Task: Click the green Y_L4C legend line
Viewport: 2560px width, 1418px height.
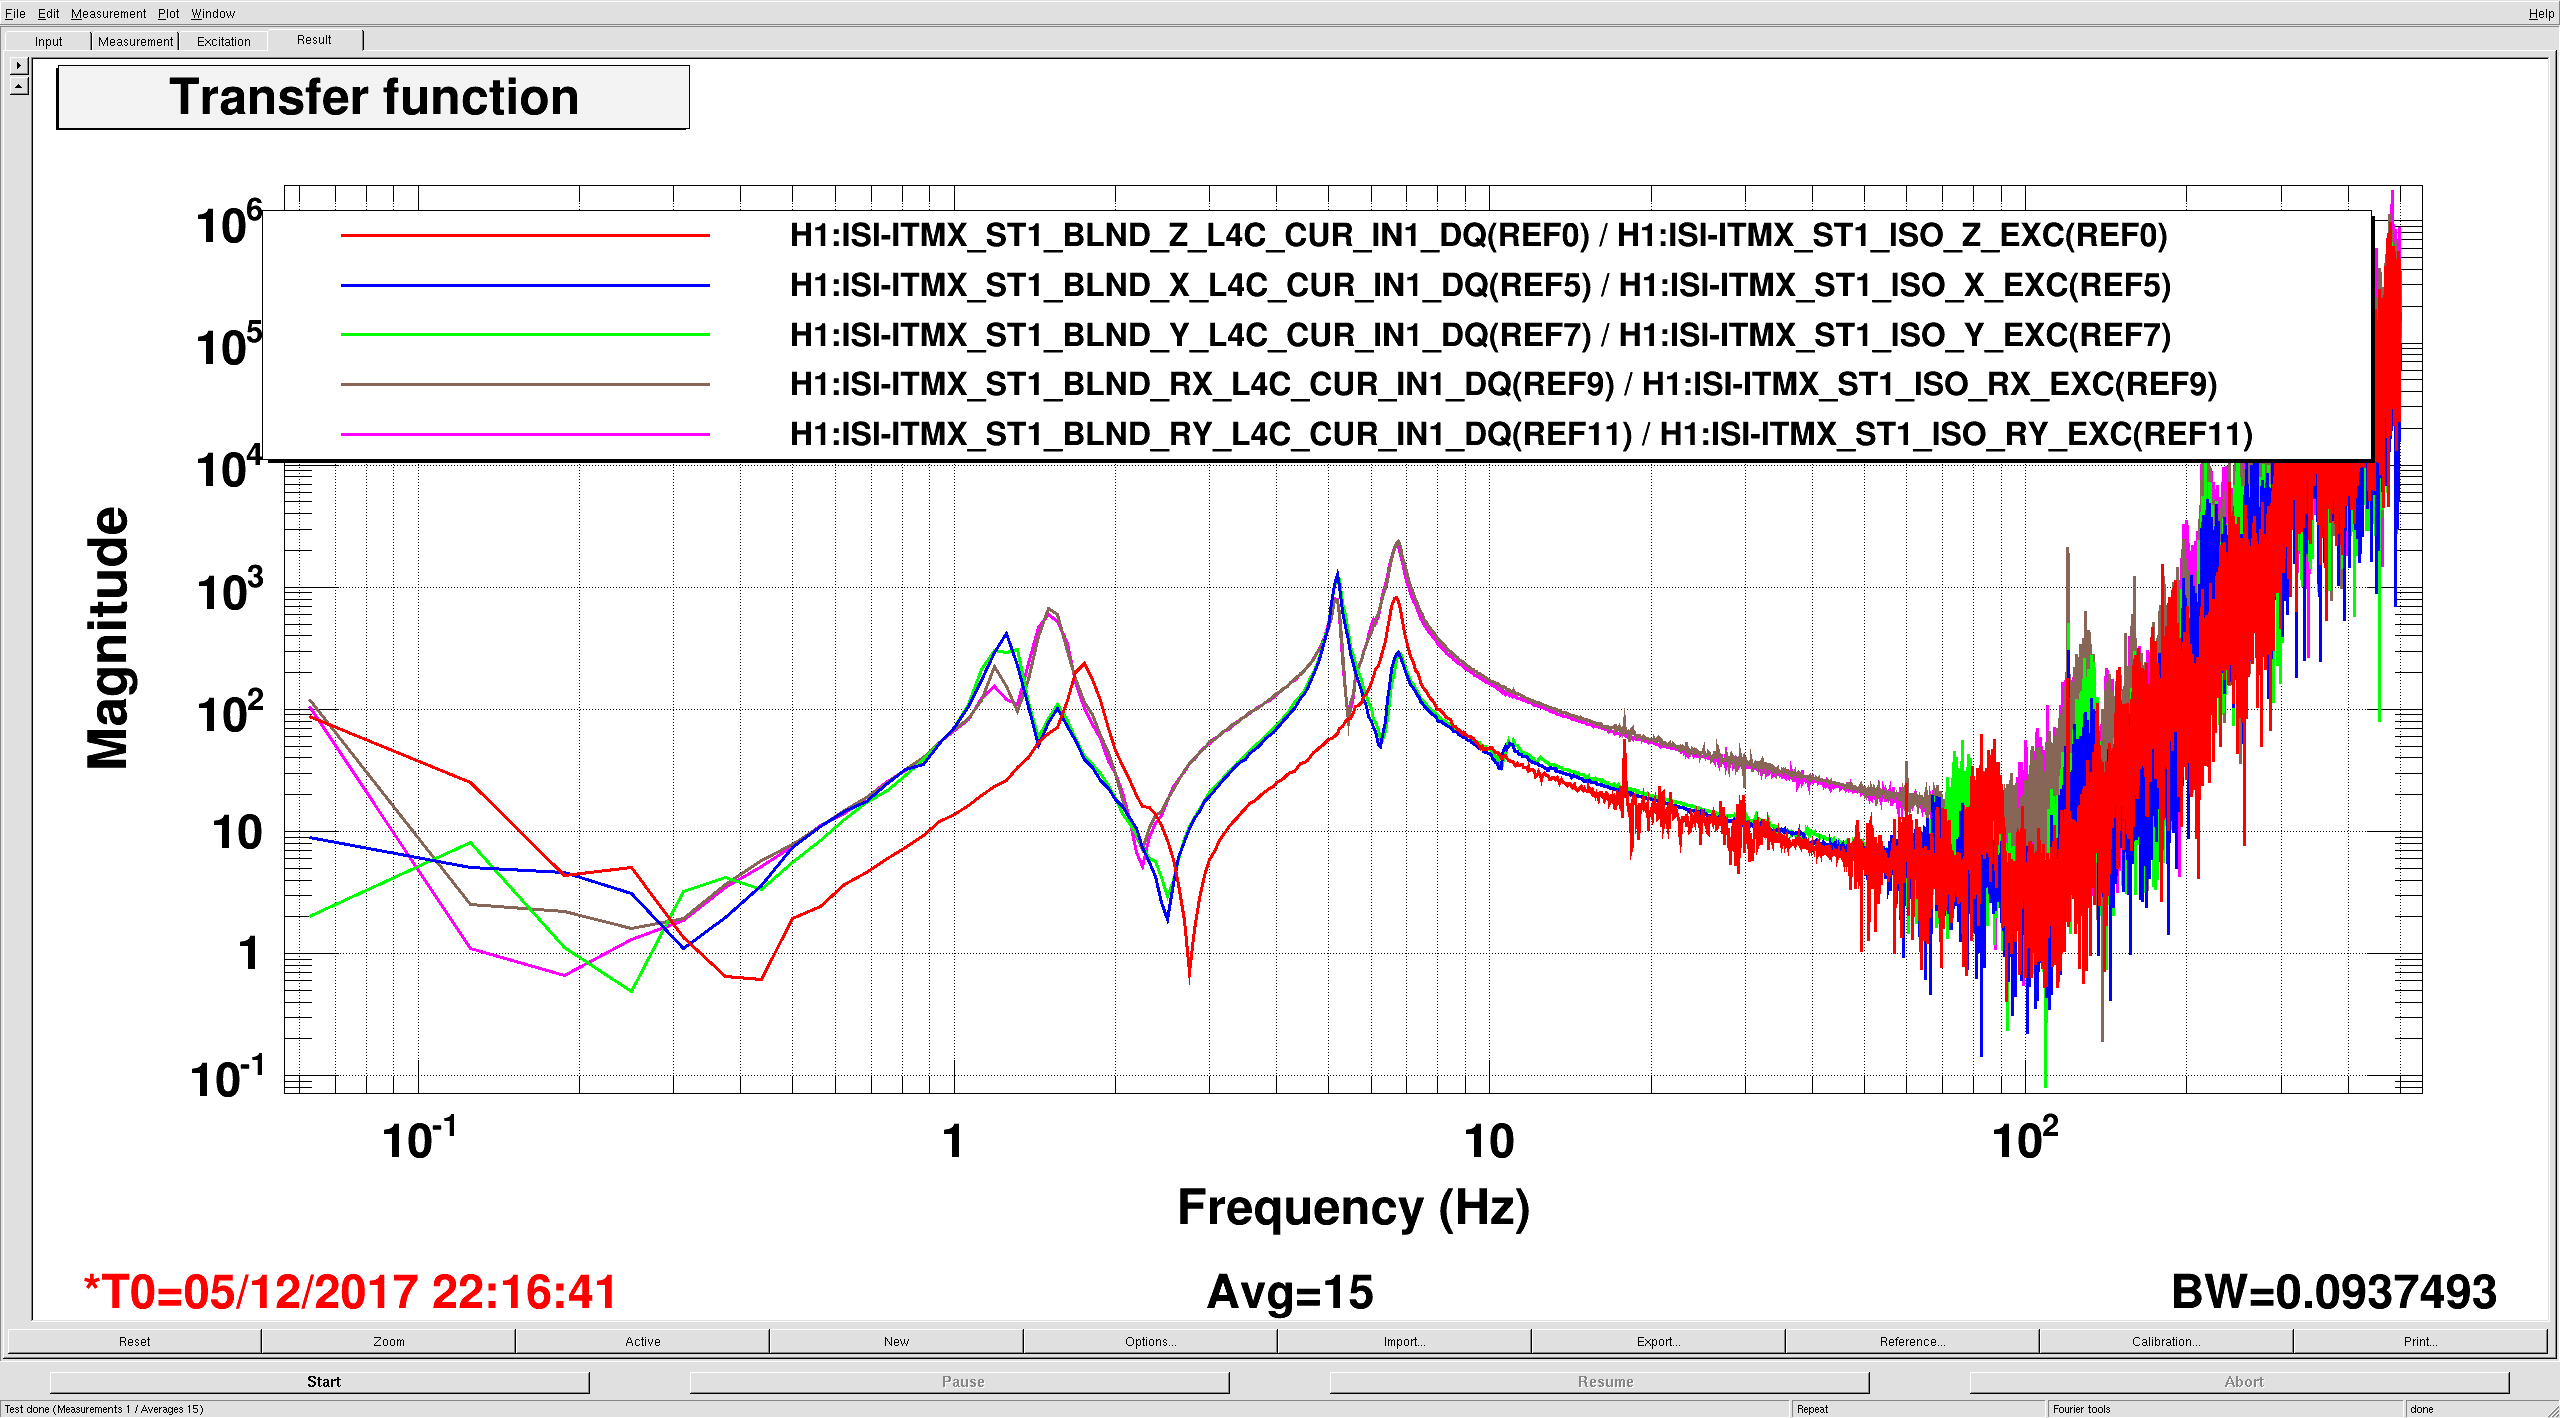Action: pyautogui.click(x=525, y=334)
